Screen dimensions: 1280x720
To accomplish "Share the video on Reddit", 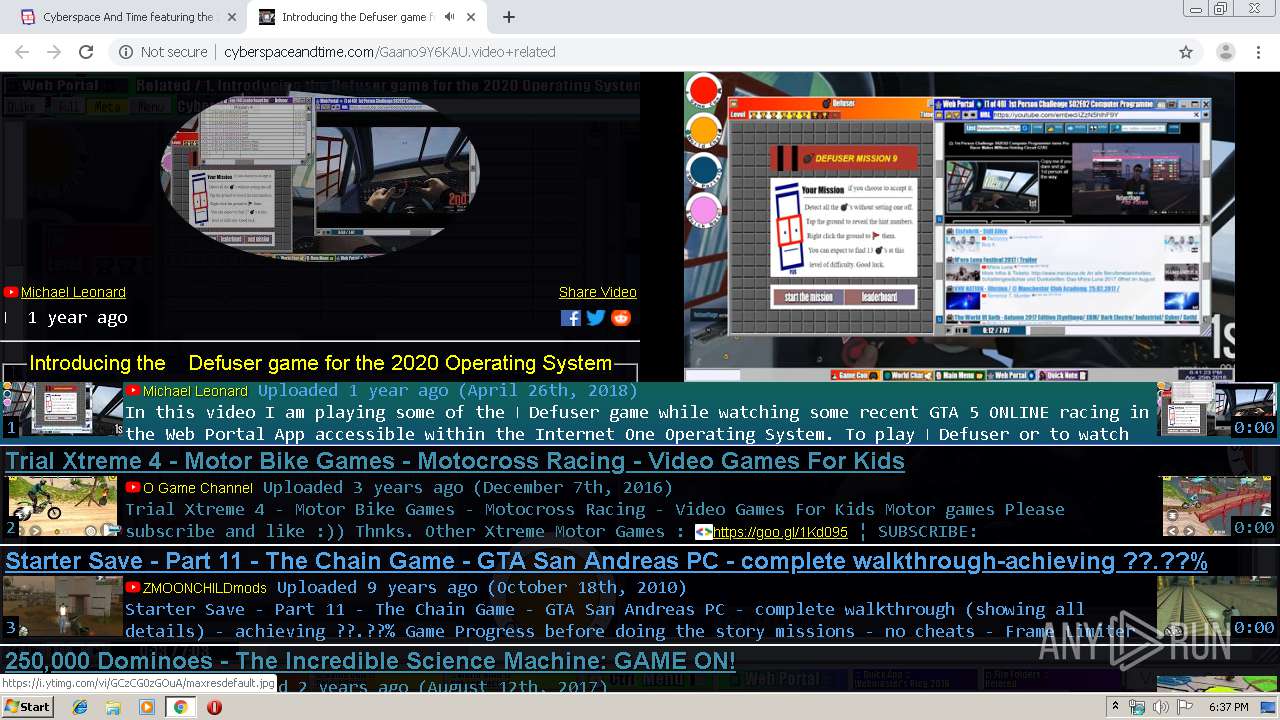I will coord(621,318).
